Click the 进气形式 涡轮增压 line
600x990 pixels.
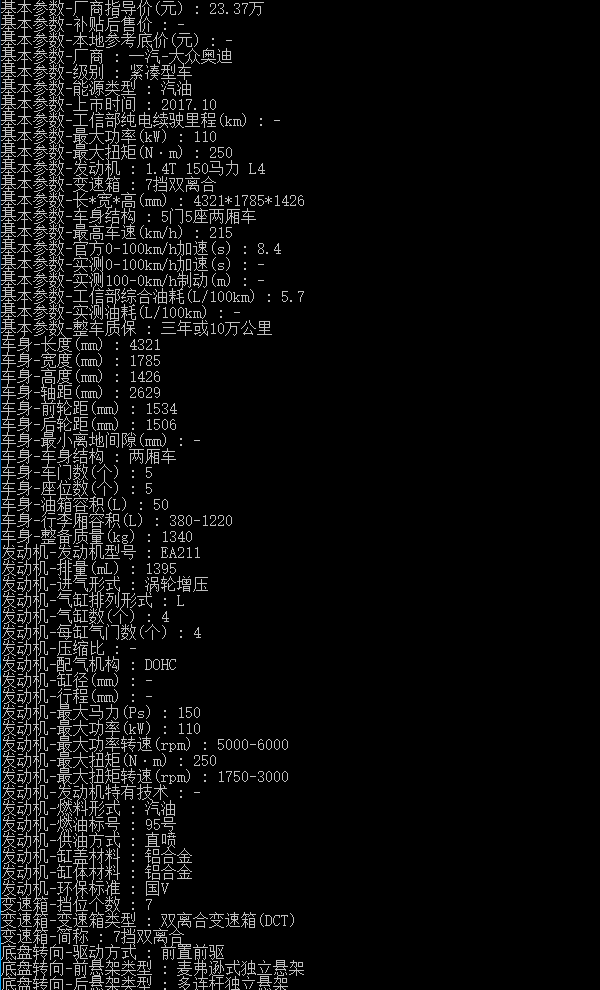click(104, 585)
